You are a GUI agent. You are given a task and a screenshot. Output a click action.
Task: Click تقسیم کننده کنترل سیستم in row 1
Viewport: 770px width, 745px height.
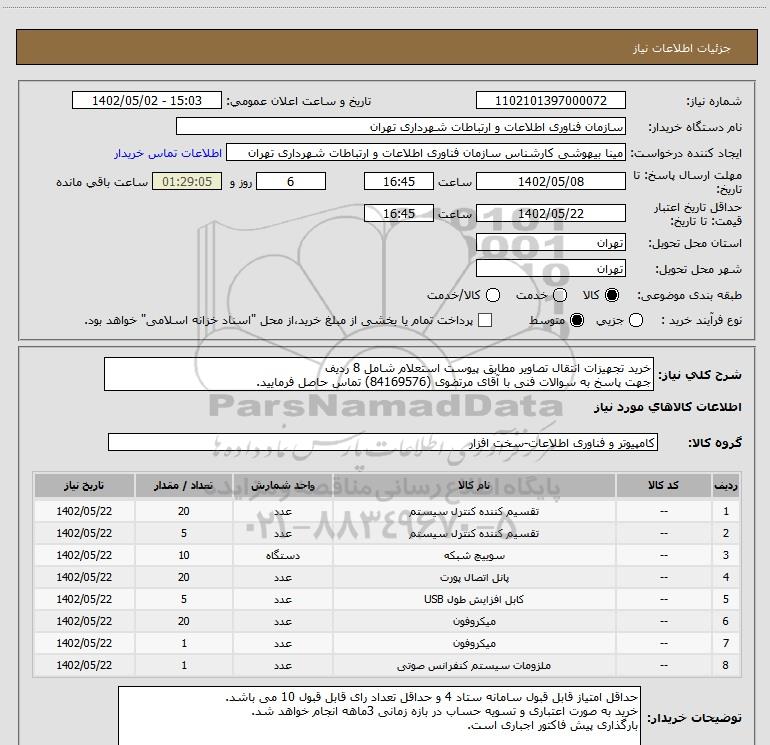coord(474,511)
